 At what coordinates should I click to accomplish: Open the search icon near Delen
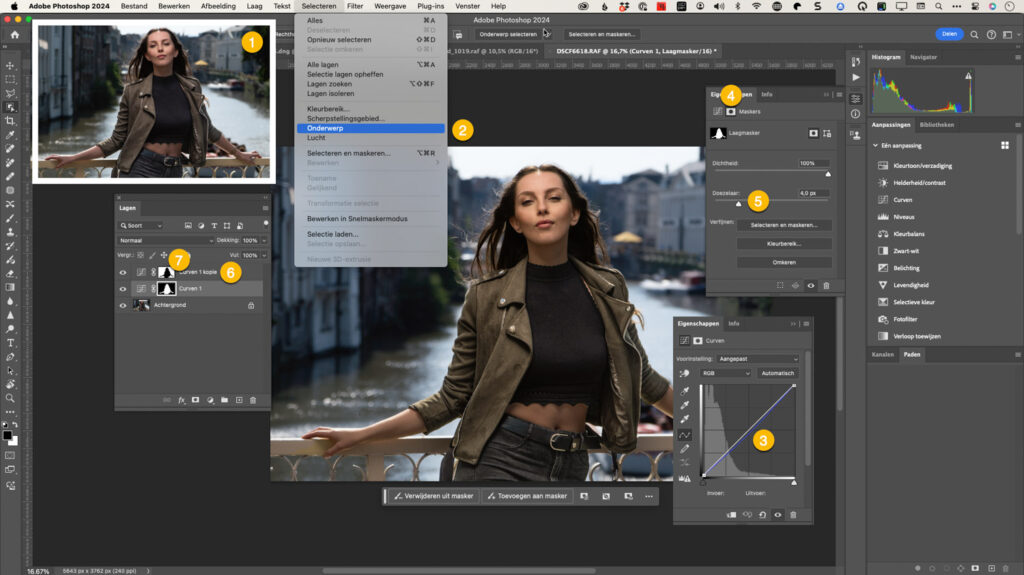[974, 35]
